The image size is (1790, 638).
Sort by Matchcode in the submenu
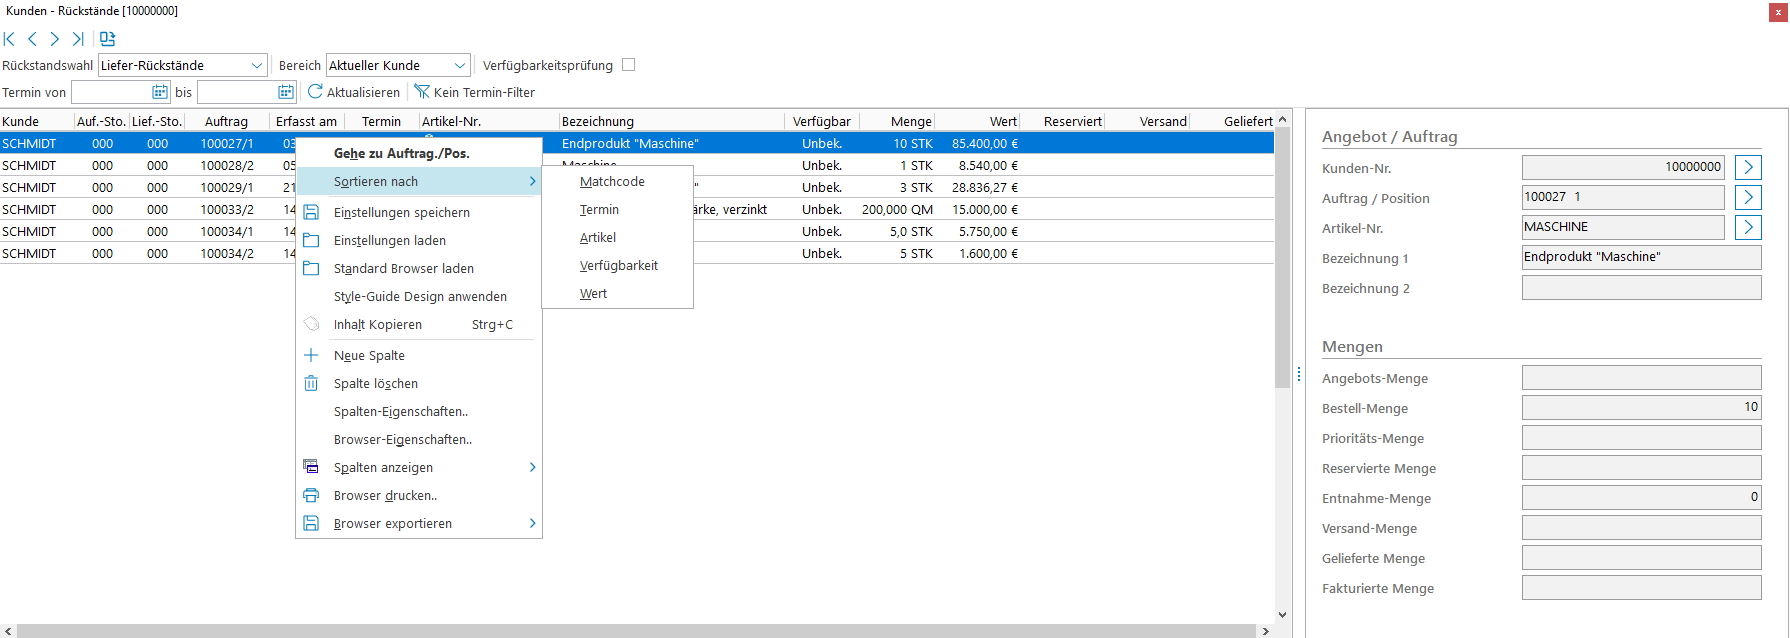tap(612, 182)
